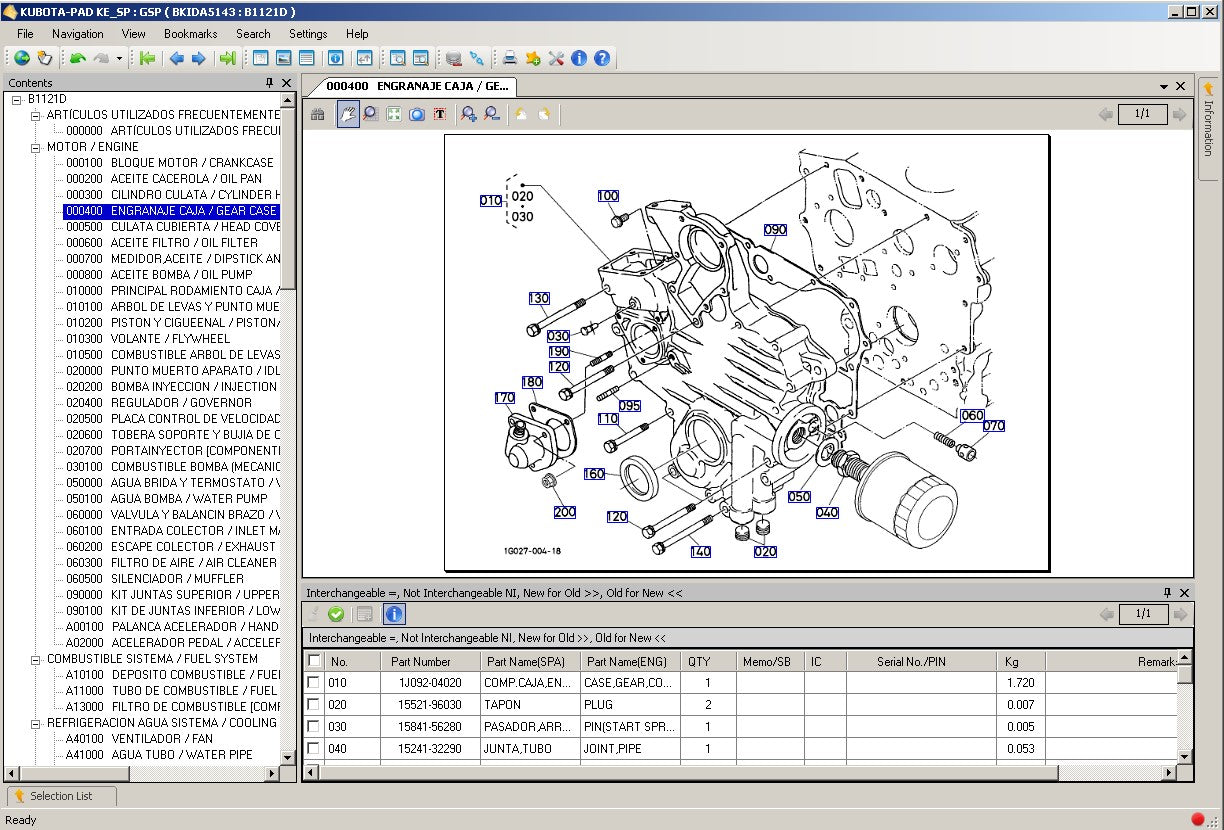Open the Navigation menu
1224x830 pixels.
77,34
